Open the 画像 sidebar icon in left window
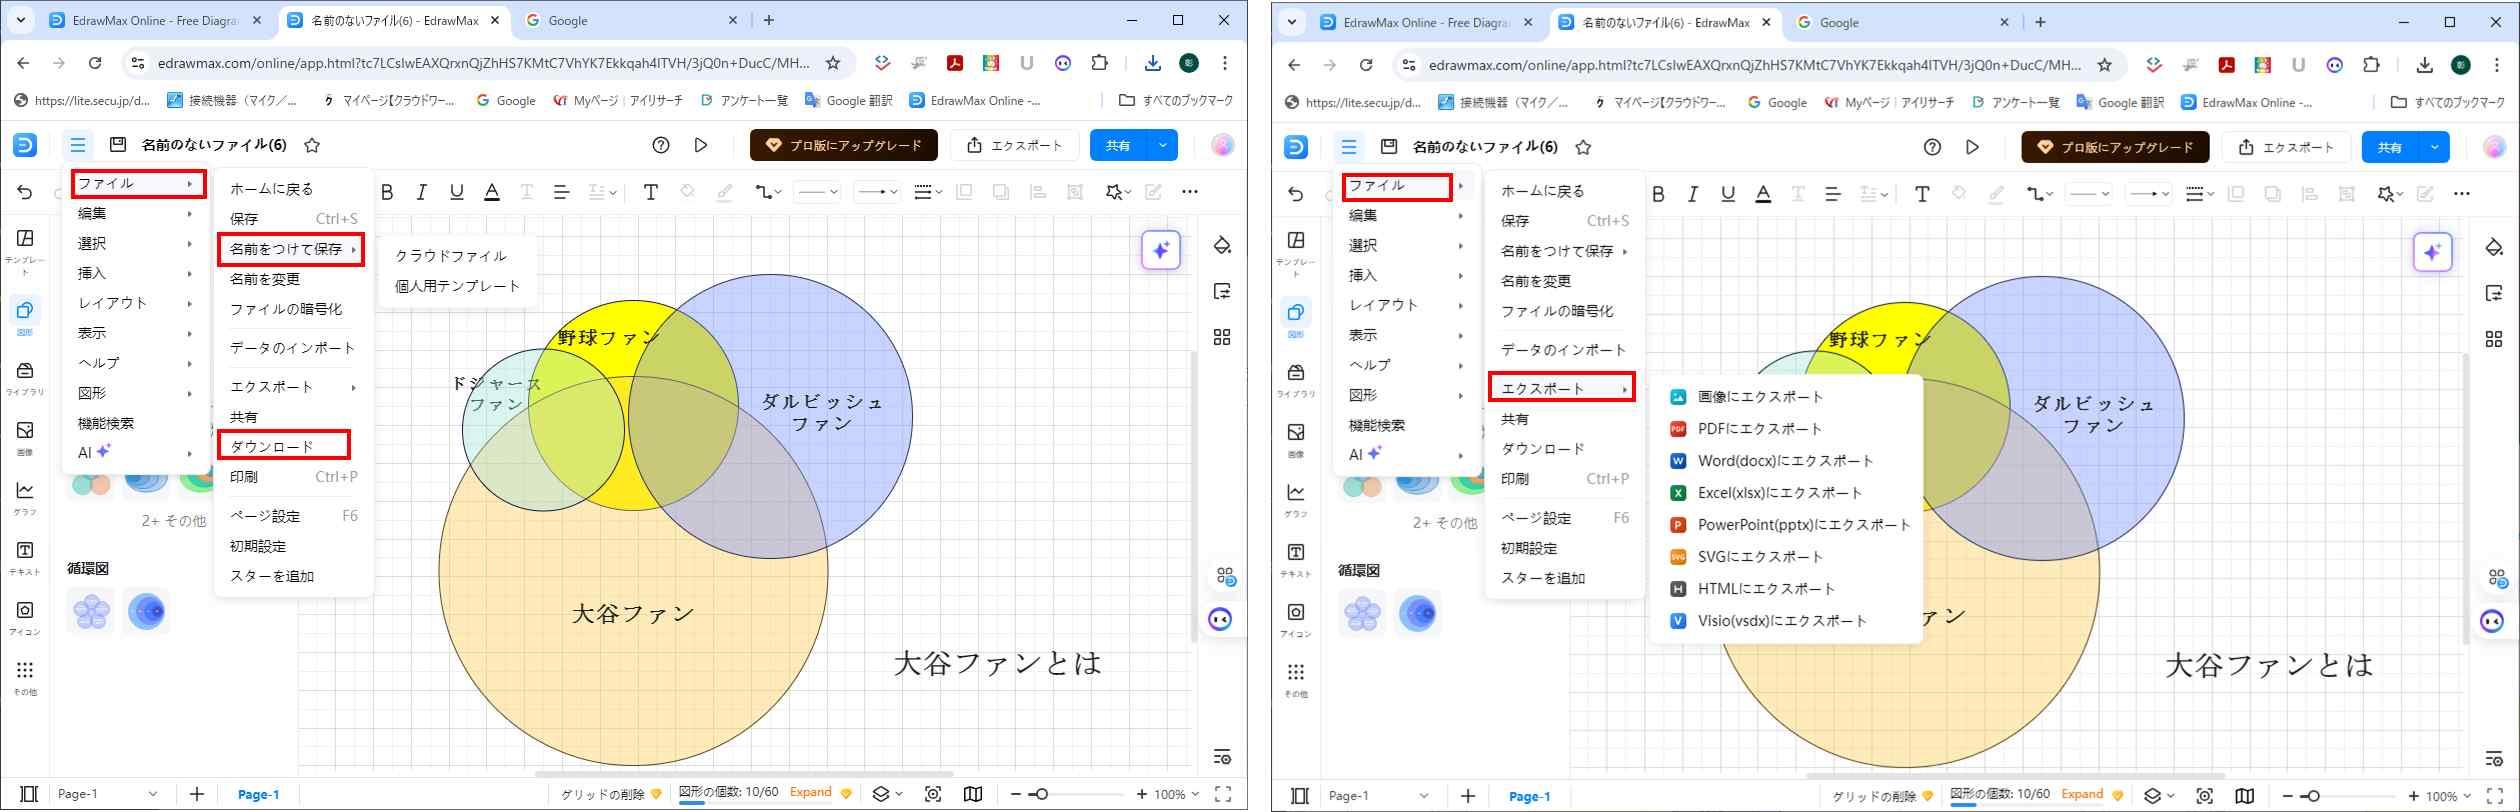Image resolution: width=2520 pixels, height=812 pixels. tap(25, 438)
